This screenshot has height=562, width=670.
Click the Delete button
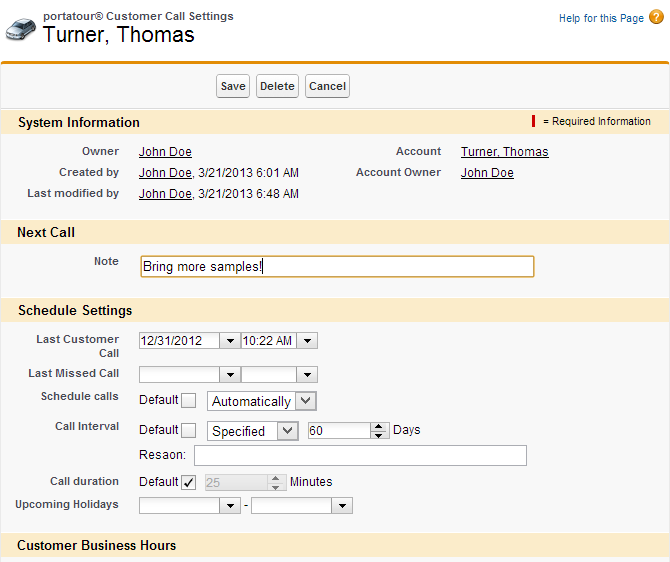point(277,86)
